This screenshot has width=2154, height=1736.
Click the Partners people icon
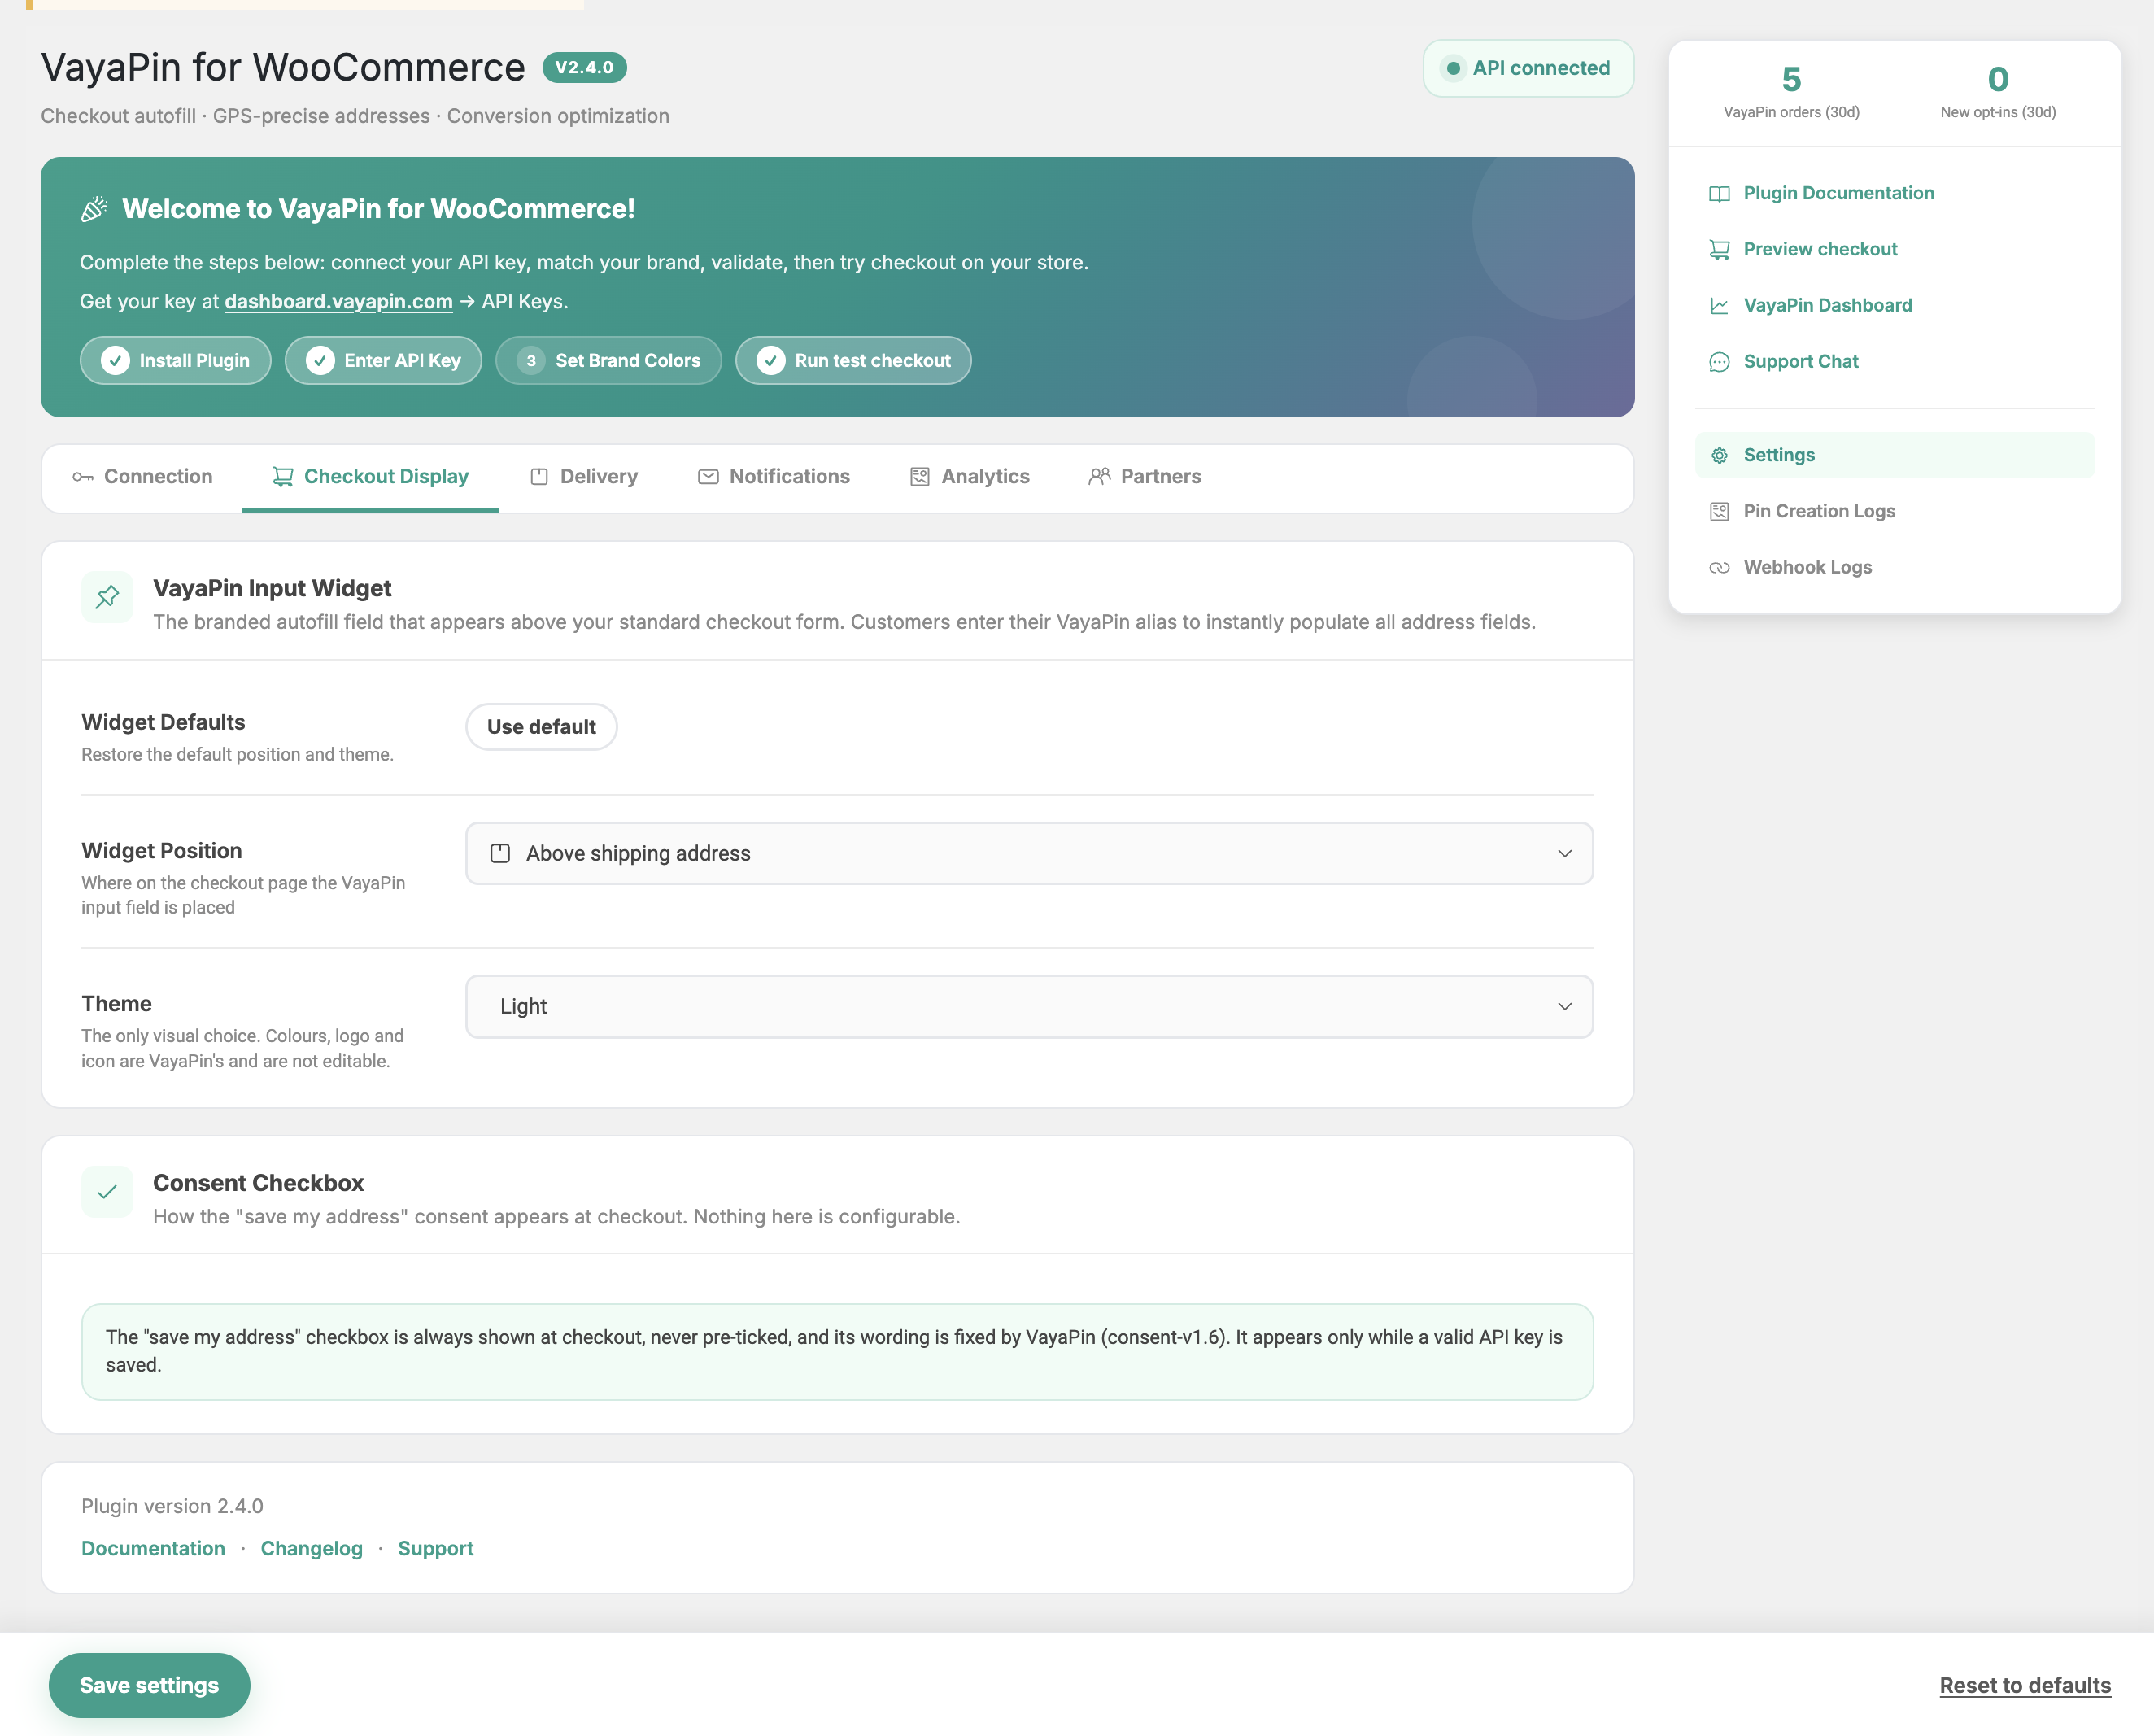tap(1099, 477)
